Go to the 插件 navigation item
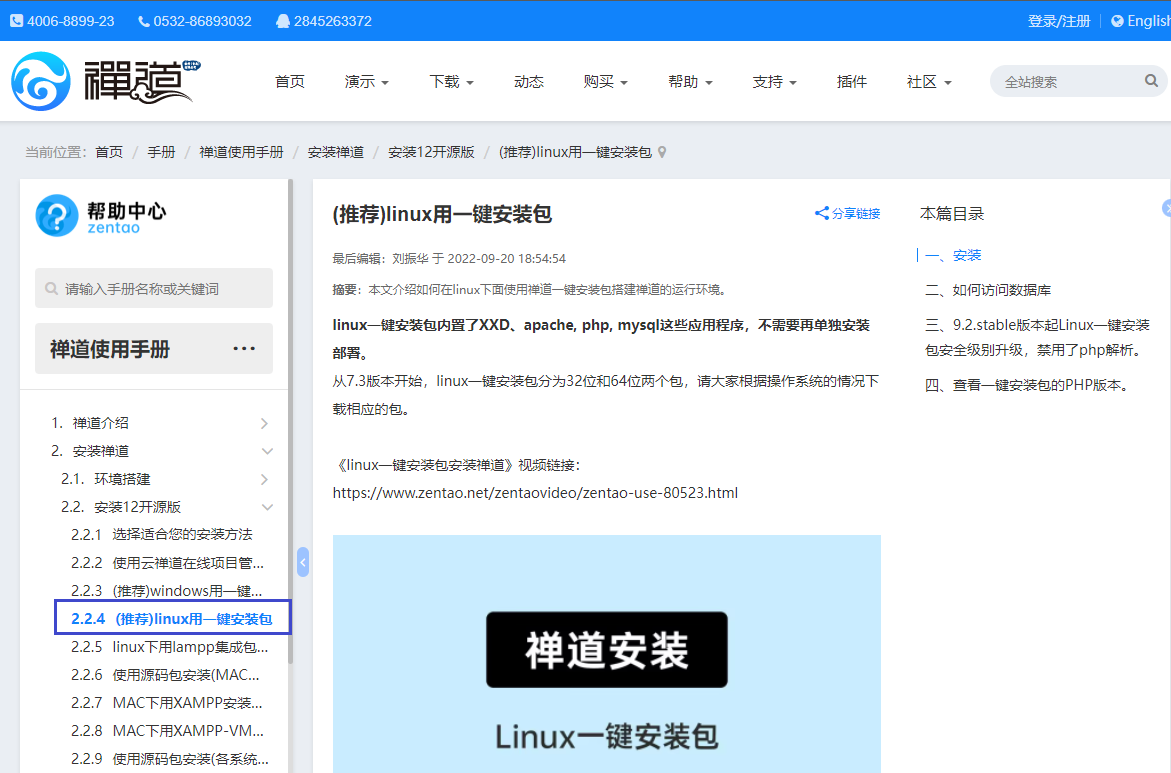The image size is (1171, 773). [x=851, y=82]
